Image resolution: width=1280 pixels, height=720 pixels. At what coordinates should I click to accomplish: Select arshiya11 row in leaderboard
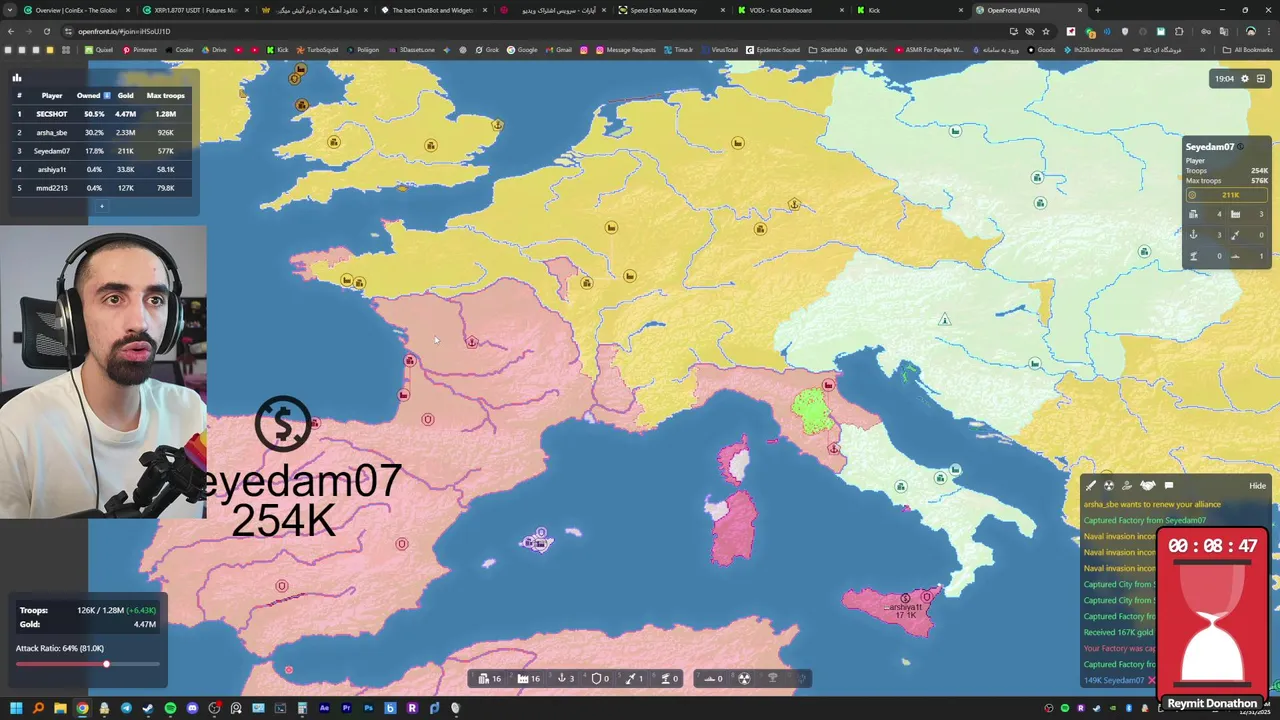[x=100, y=169]
